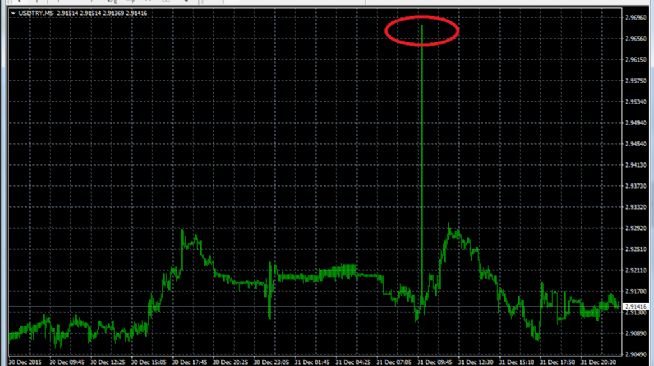This screenshot has height=366, width=654.
Task: Select the 20 Dec 2015 time label
Action: (x=25, y=362)
